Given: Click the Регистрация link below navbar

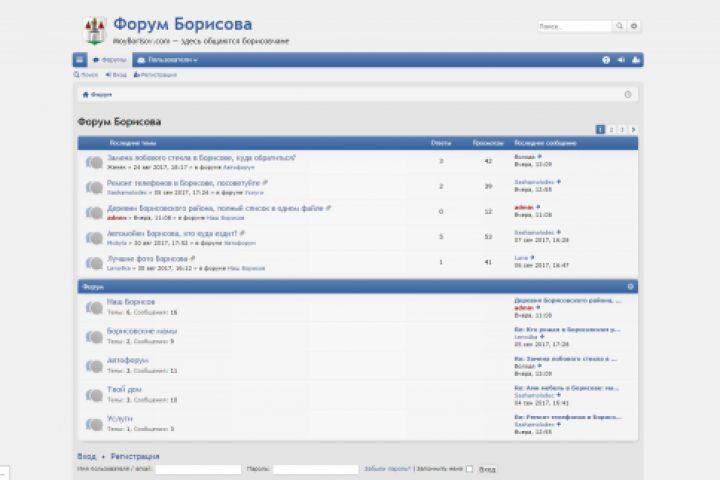Looking at the screenshot, I should [155, 74].
